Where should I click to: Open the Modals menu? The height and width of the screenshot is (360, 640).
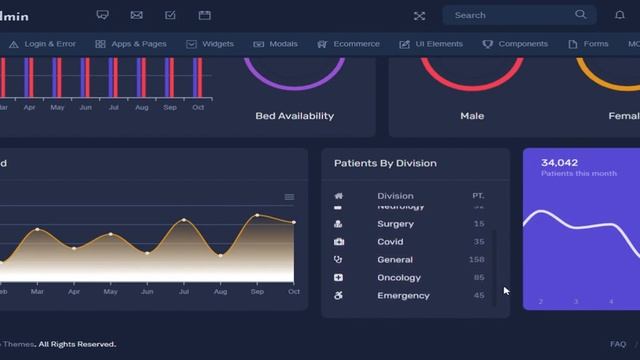pos(276,44)
